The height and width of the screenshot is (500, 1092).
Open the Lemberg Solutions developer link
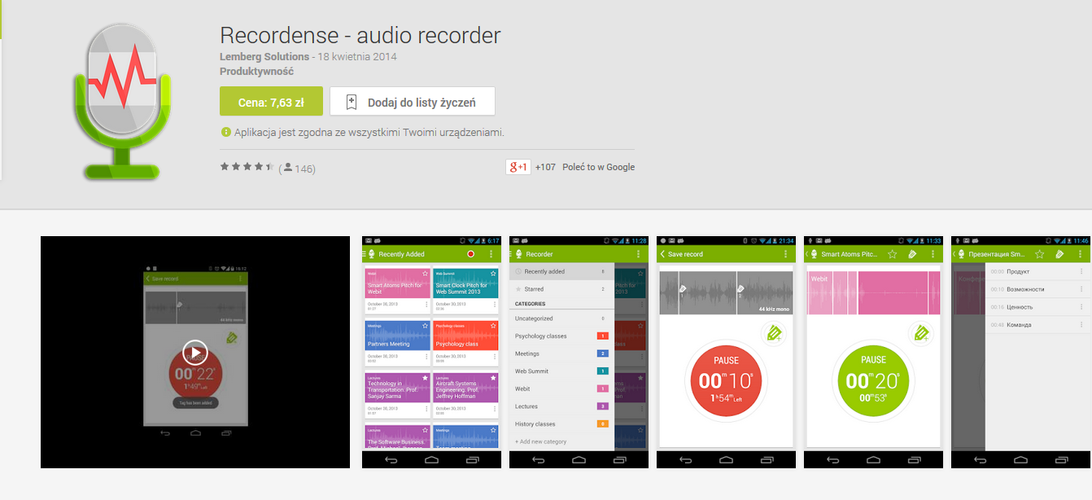tap(265, 56)
